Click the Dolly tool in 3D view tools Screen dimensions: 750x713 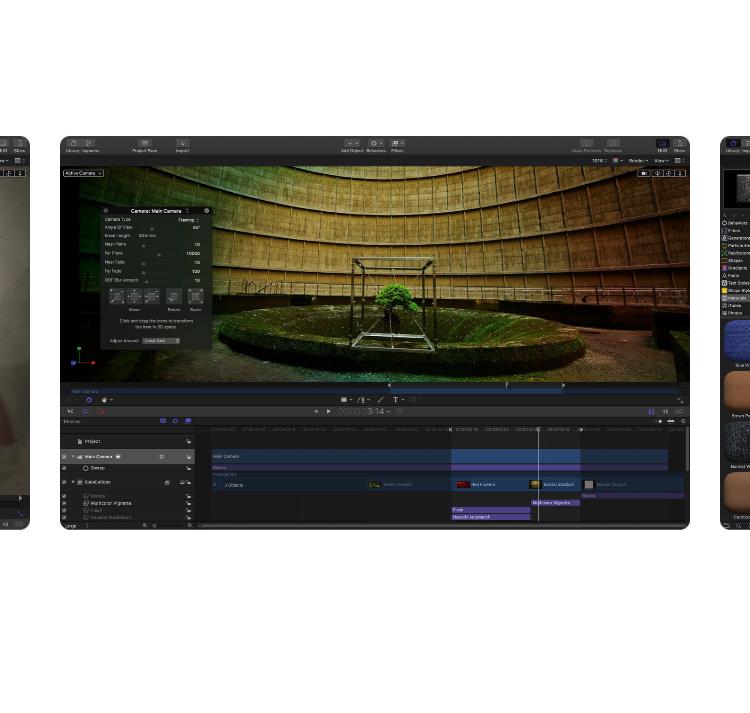coord(680,173)
